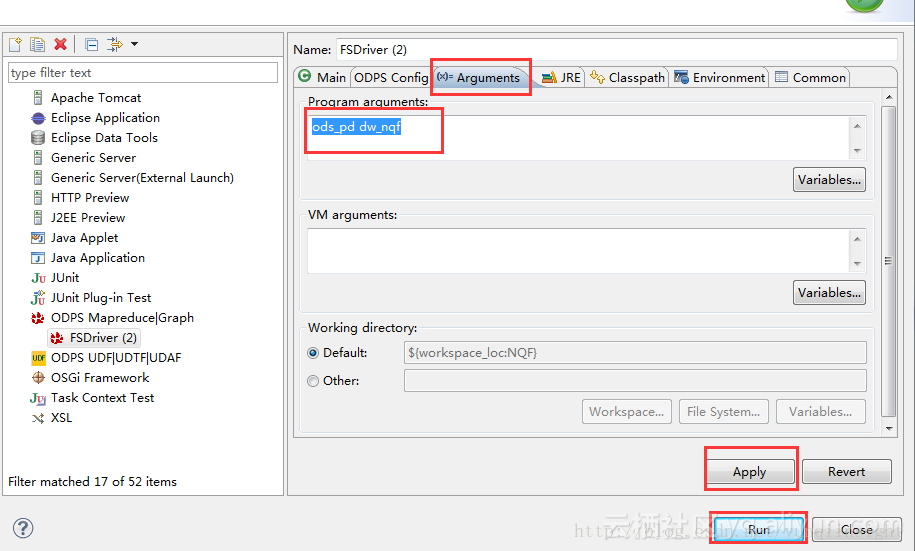This screenshot has width=915, height=551.
Task: Click the HTTP Preview icon
Action: point(38,198)
